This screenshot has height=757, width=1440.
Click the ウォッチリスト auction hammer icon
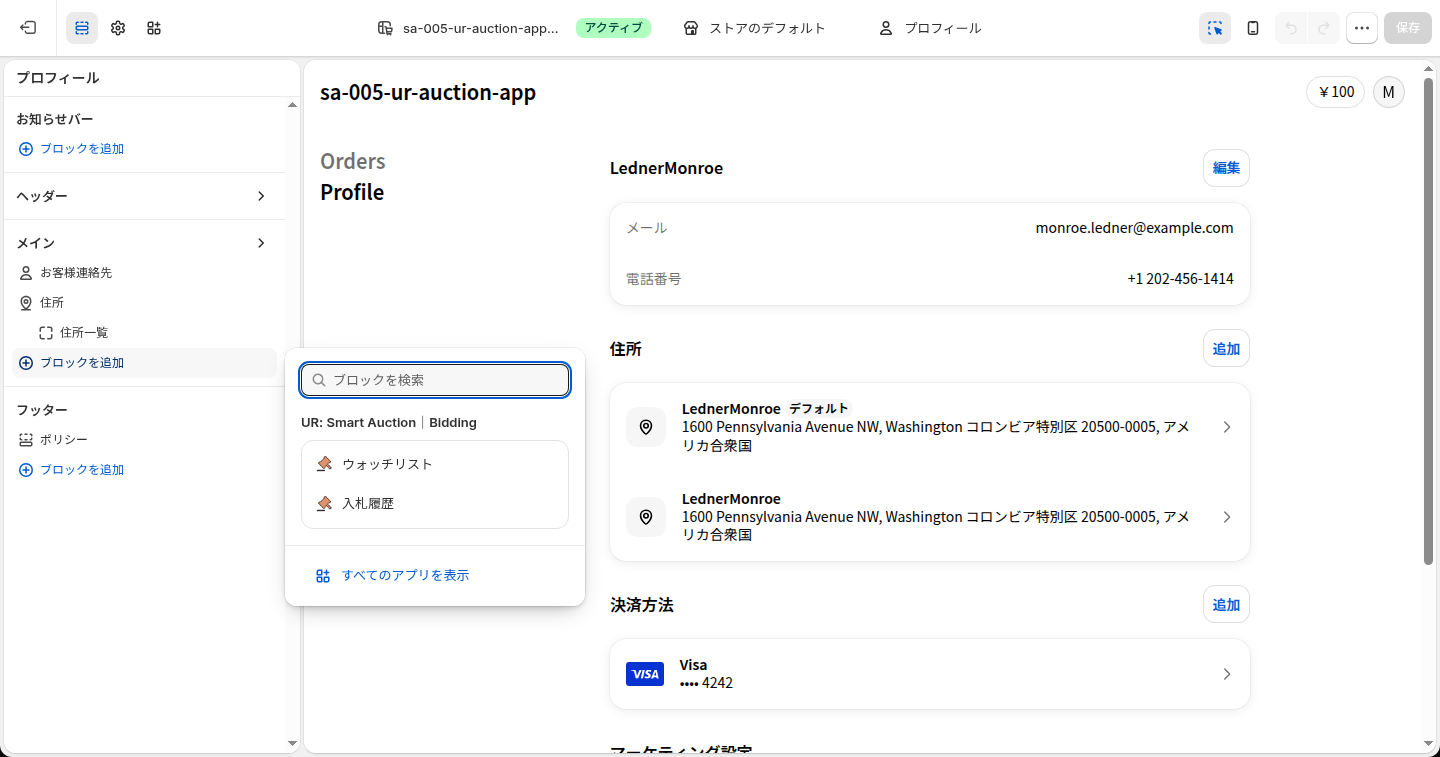point(324,464)
